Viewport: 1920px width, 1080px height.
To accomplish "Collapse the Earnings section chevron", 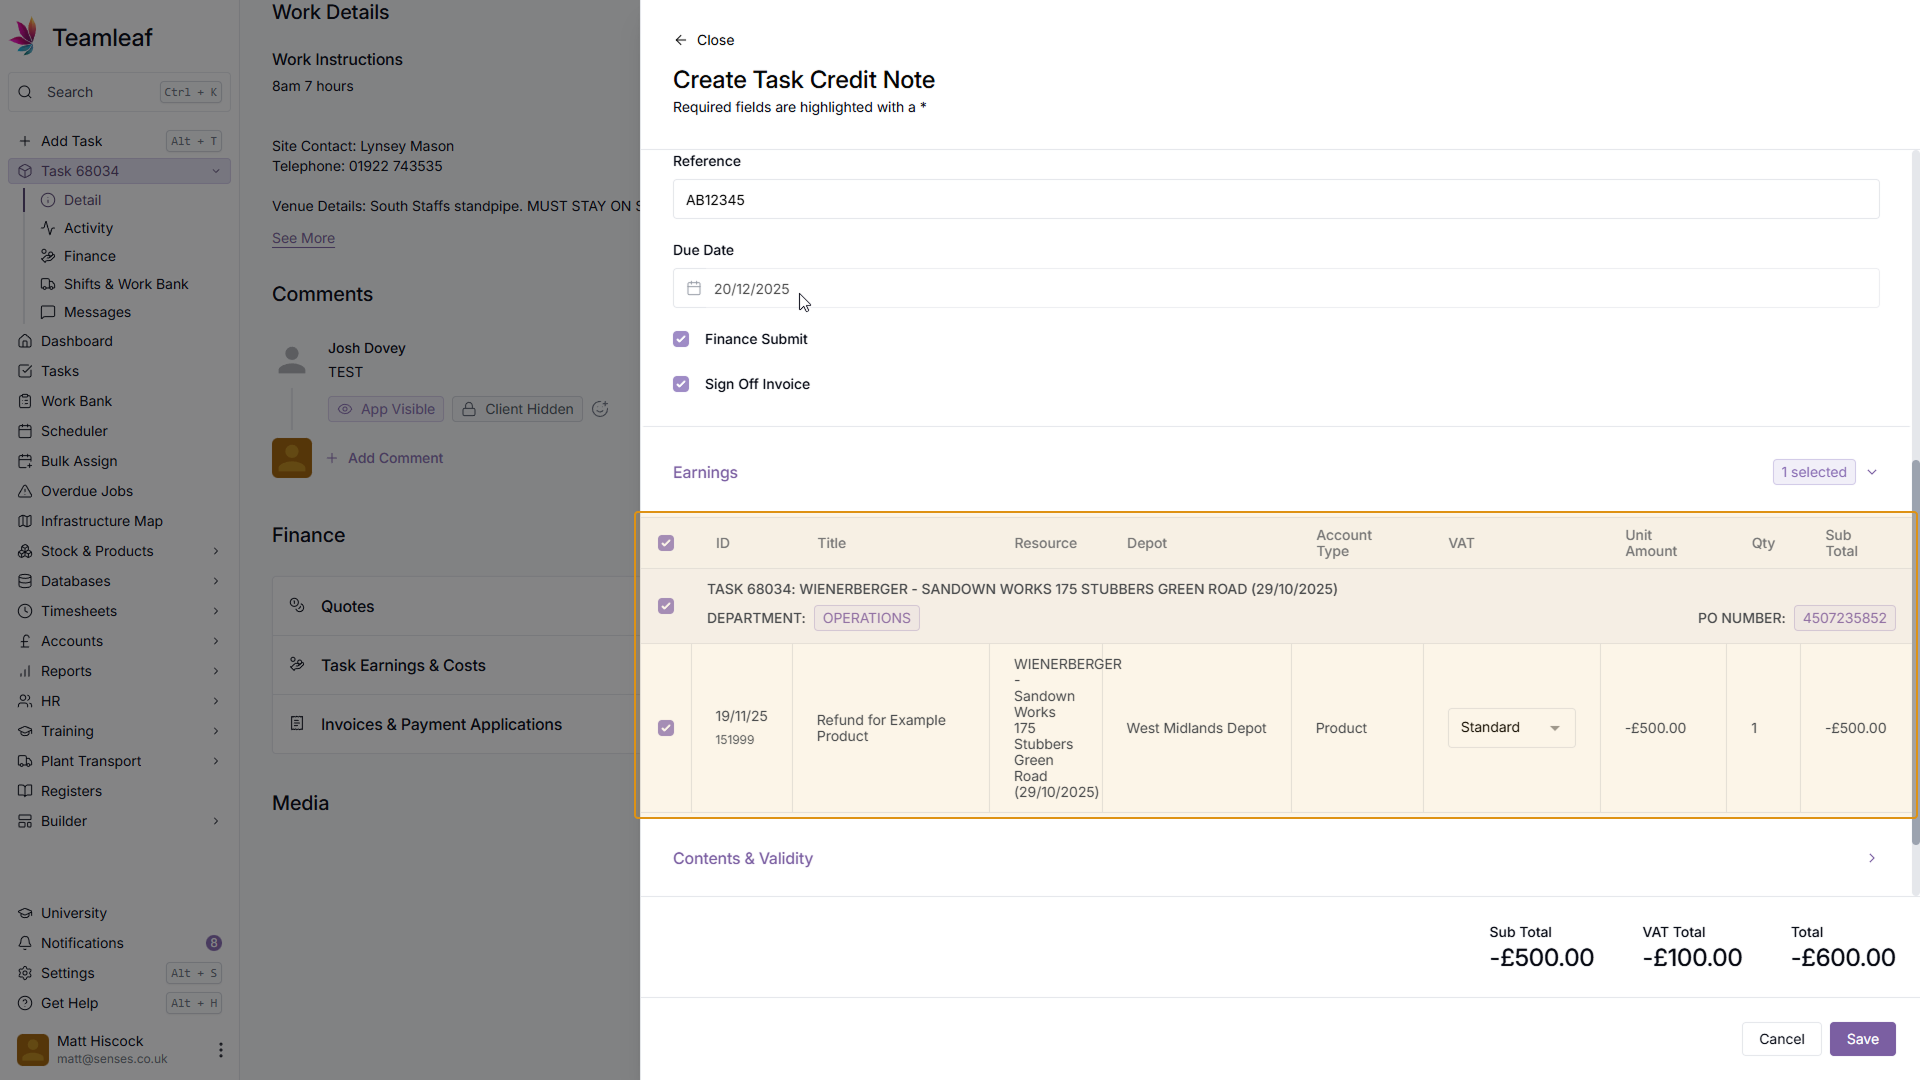I will coord(1871,472).
